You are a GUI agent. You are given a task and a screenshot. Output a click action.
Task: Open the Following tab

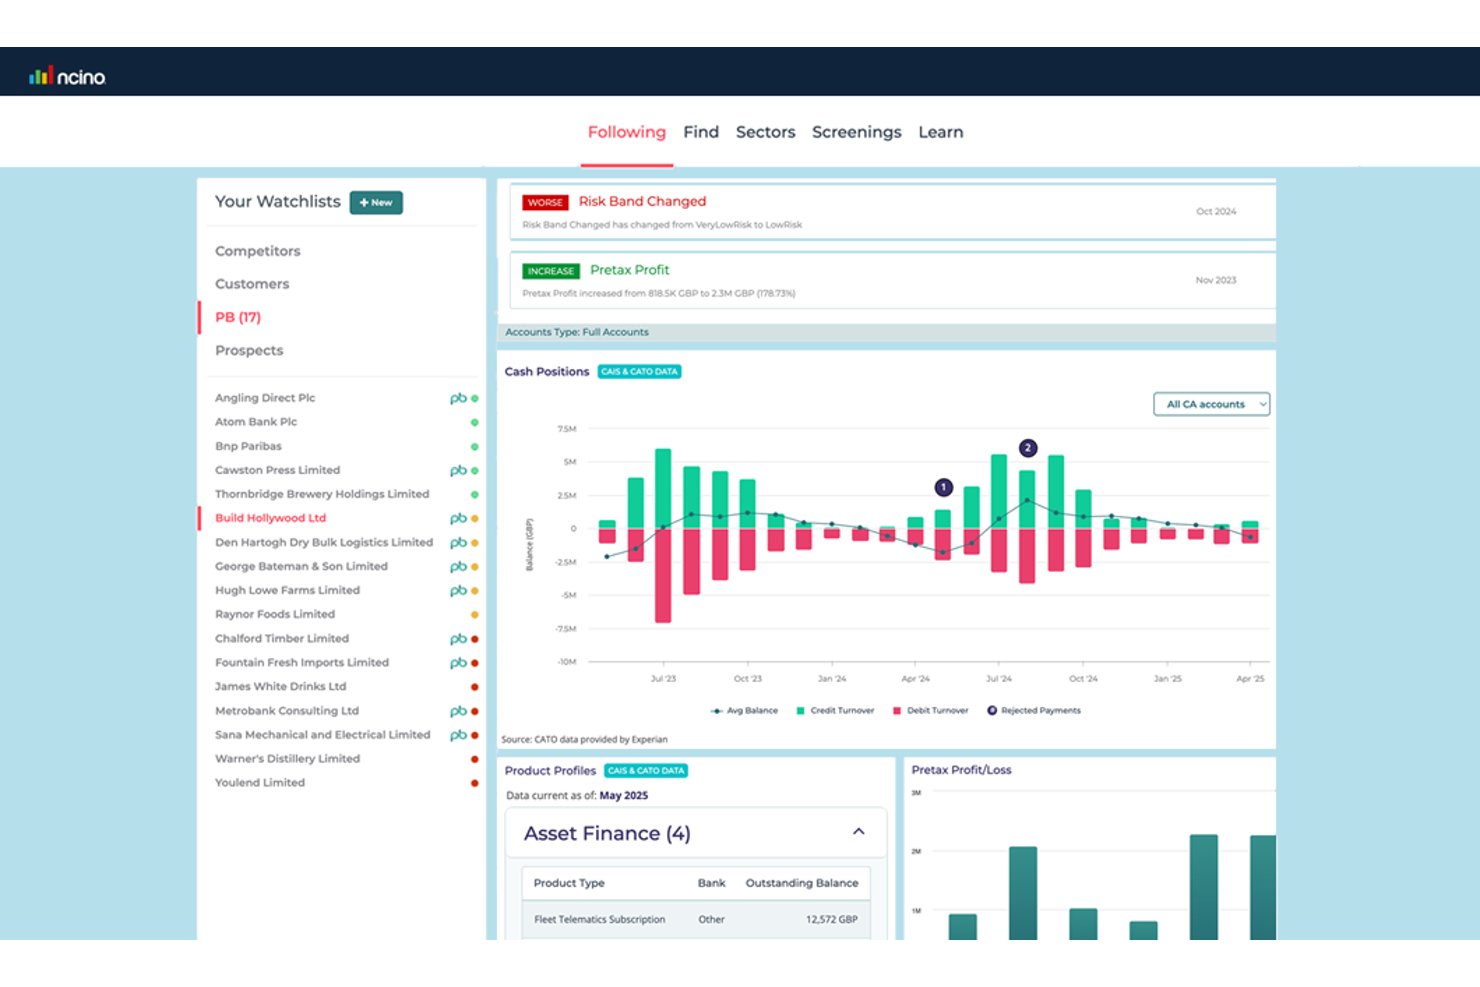pyautogui.click(x=626, y=132)
